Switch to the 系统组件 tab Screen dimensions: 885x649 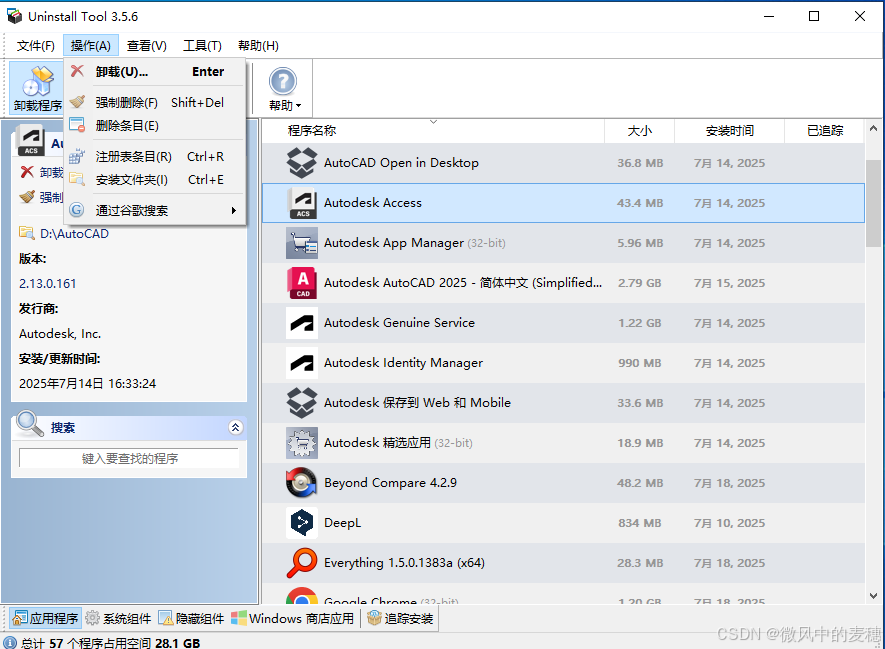(119, 619)
